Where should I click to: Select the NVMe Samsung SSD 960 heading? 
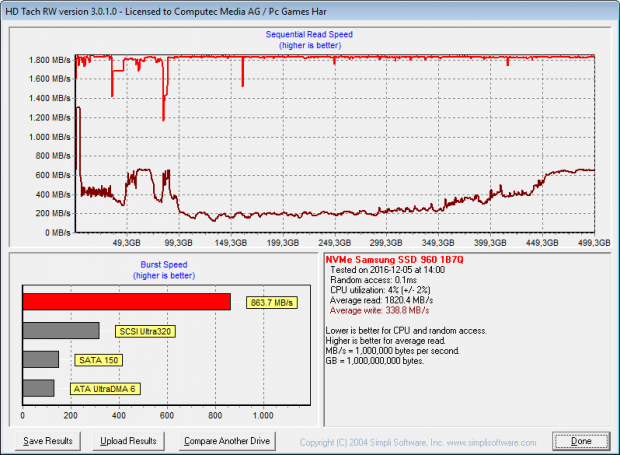[399, 259]
